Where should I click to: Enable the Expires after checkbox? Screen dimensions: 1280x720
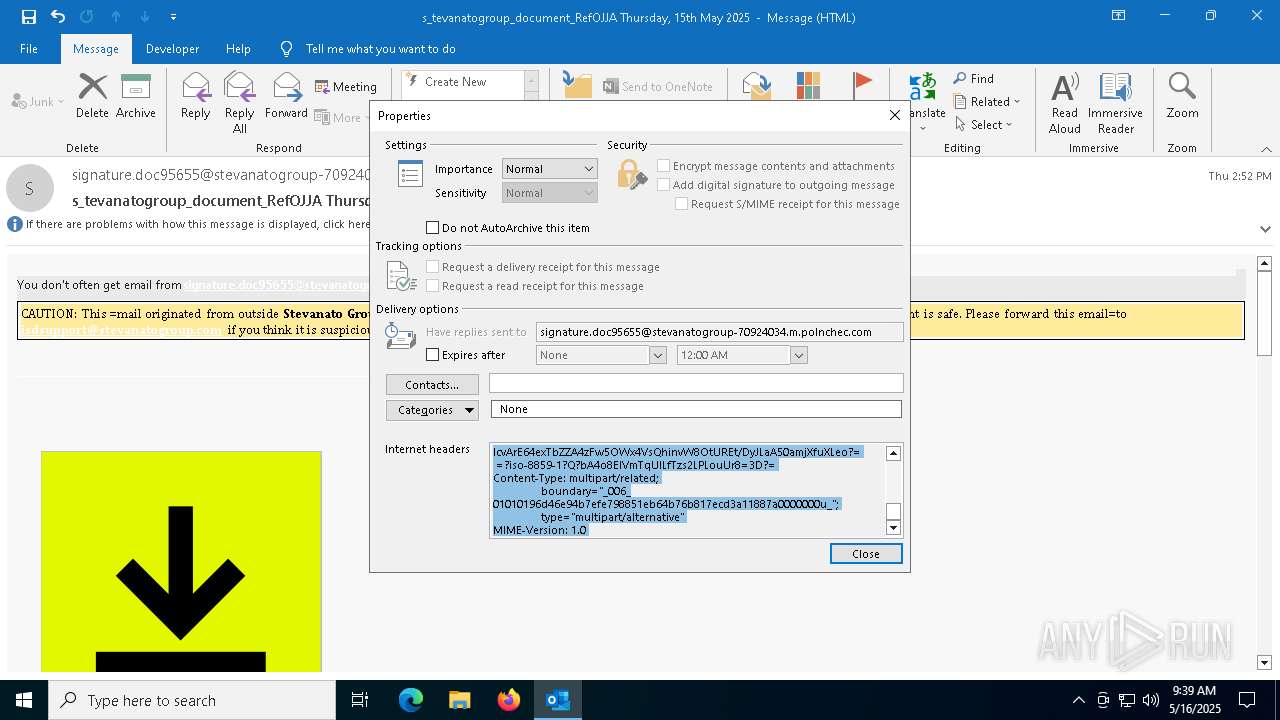click(x=433, y=355)
